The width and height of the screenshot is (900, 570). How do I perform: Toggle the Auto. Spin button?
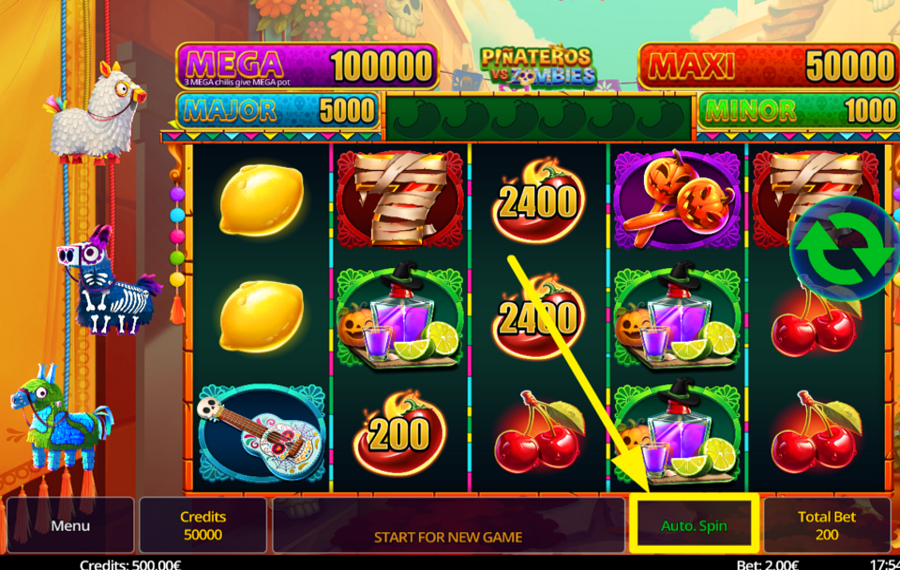click(694, 525)
